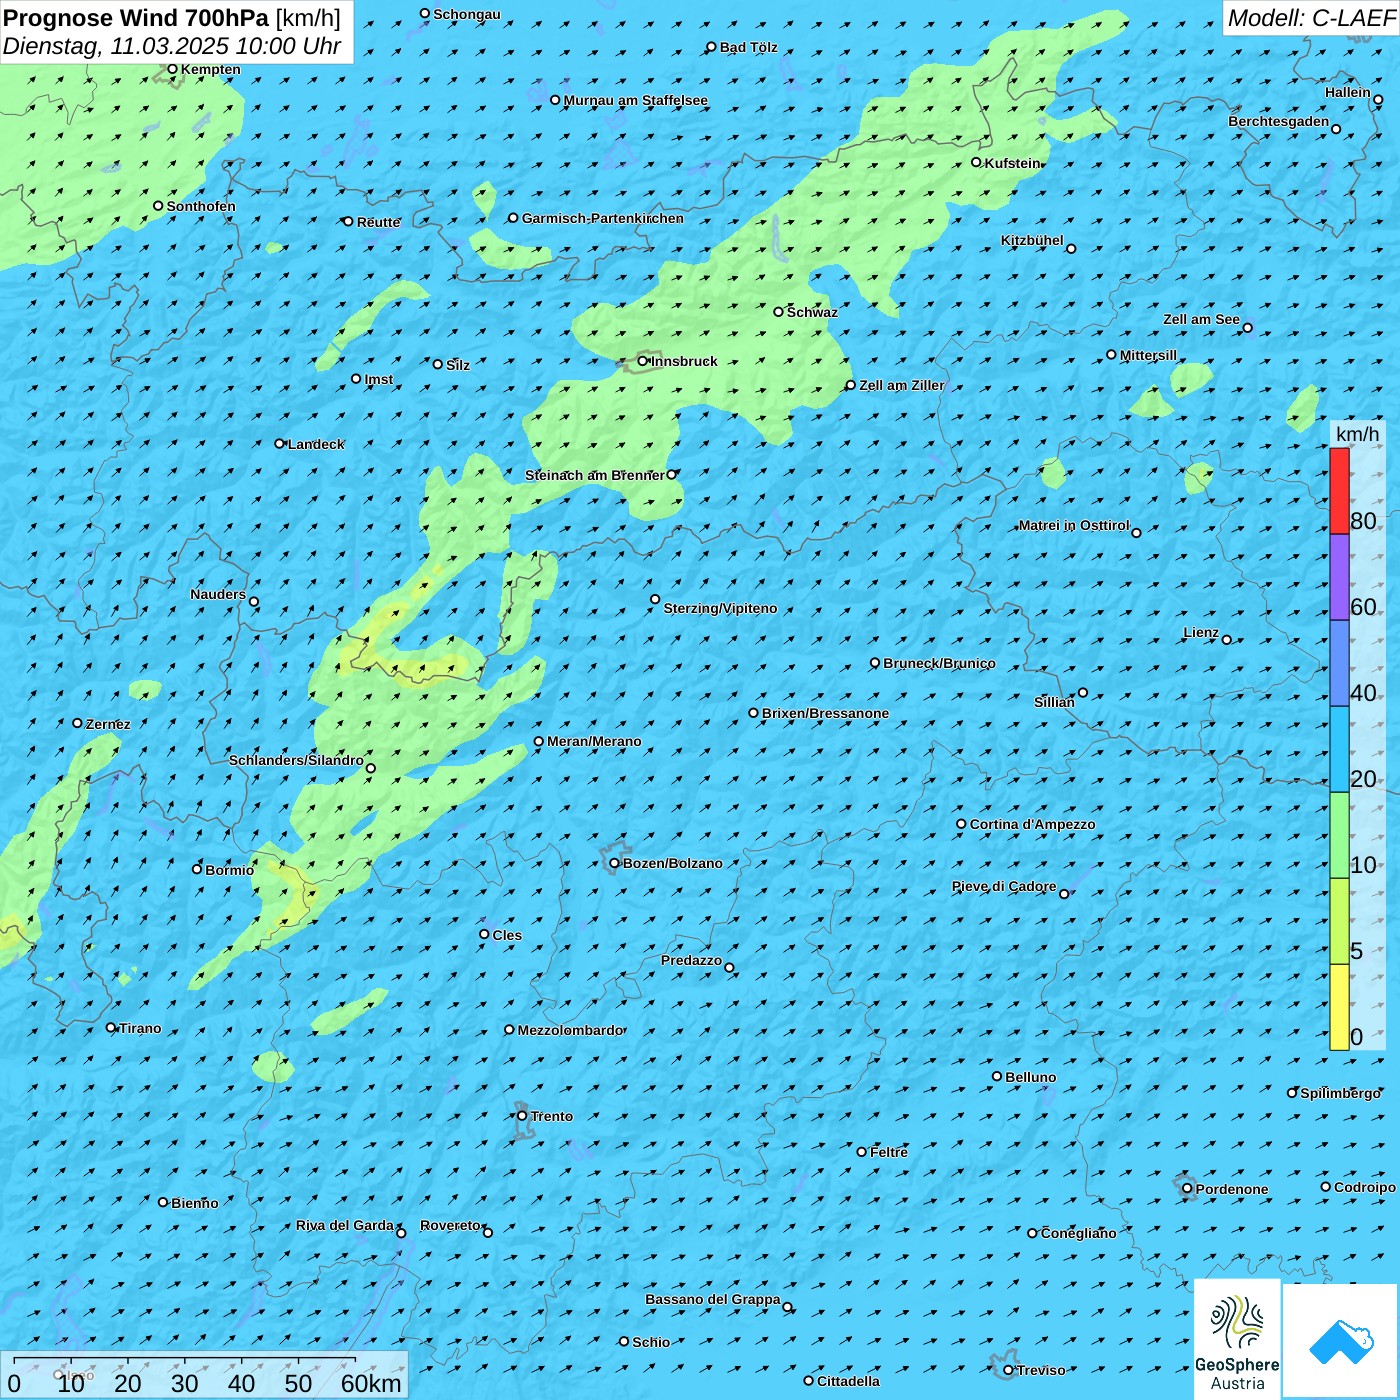Select the red 80 km/h legend color
This screenshot has height=1400, width=1400.
click(1339, 491)
